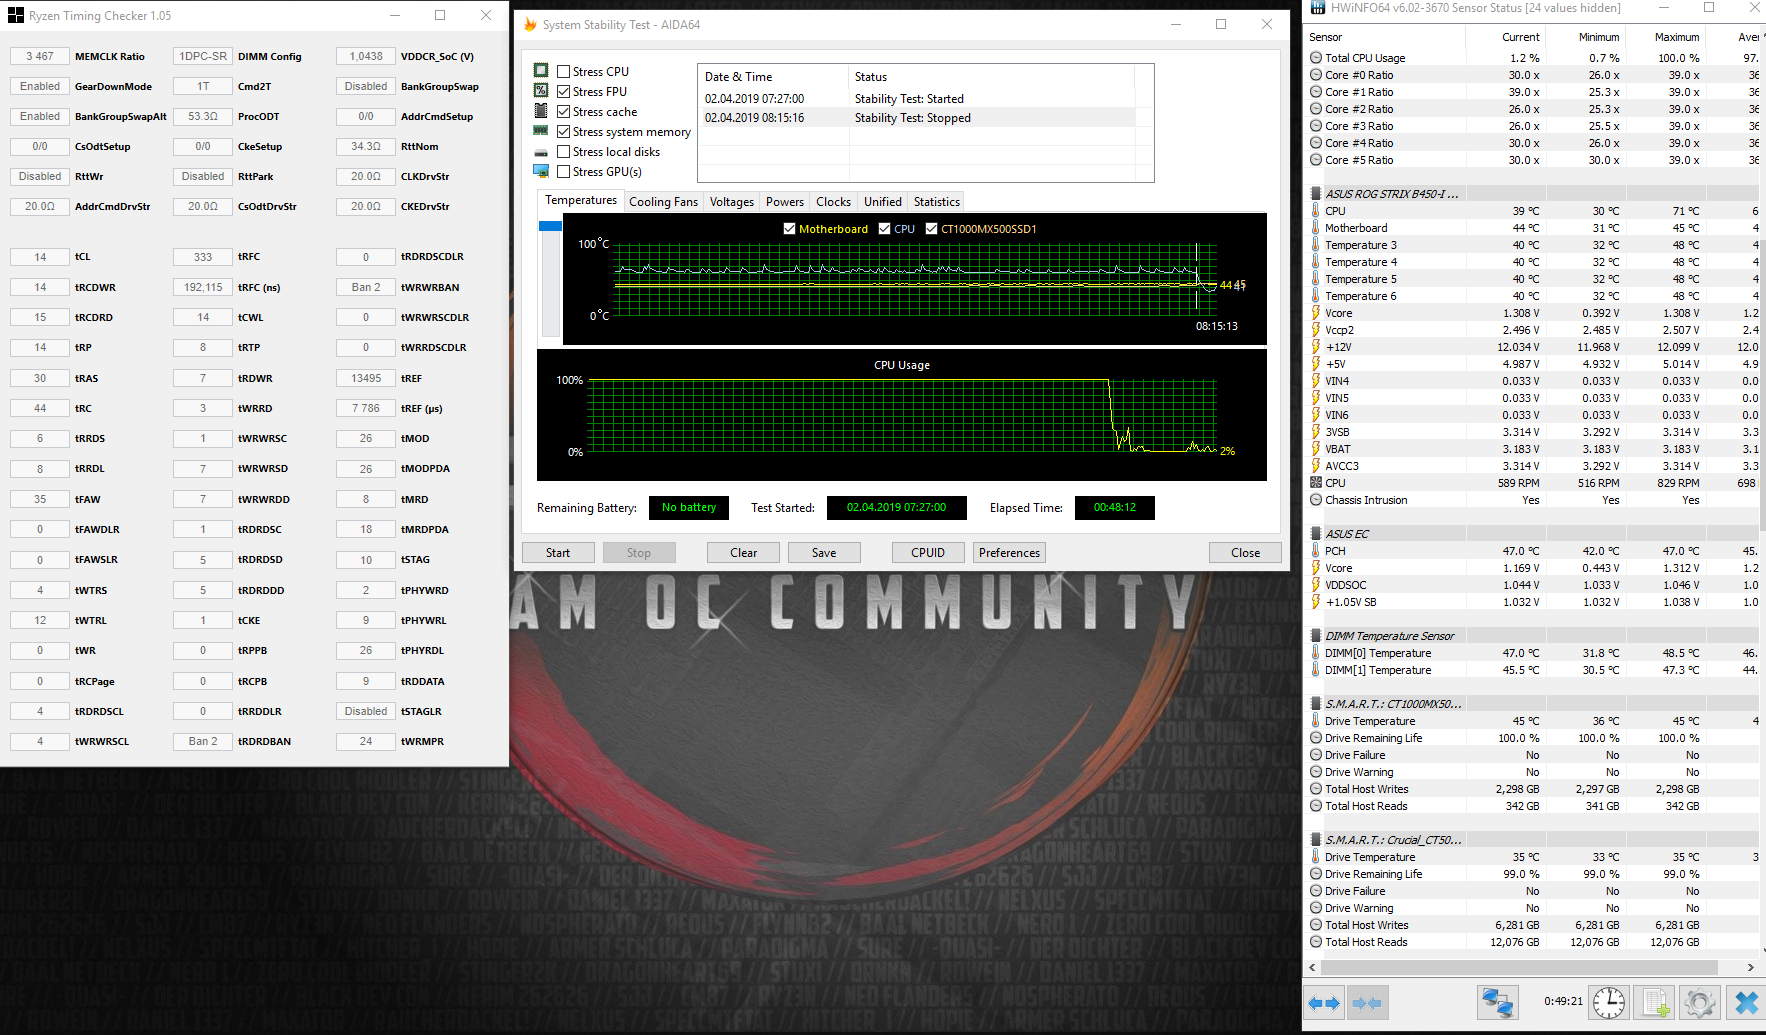Click the chip icon beside Stress CPU
Image resolution: width=1766 pixels, height=1035 pixels.
(x=541, y=70)
